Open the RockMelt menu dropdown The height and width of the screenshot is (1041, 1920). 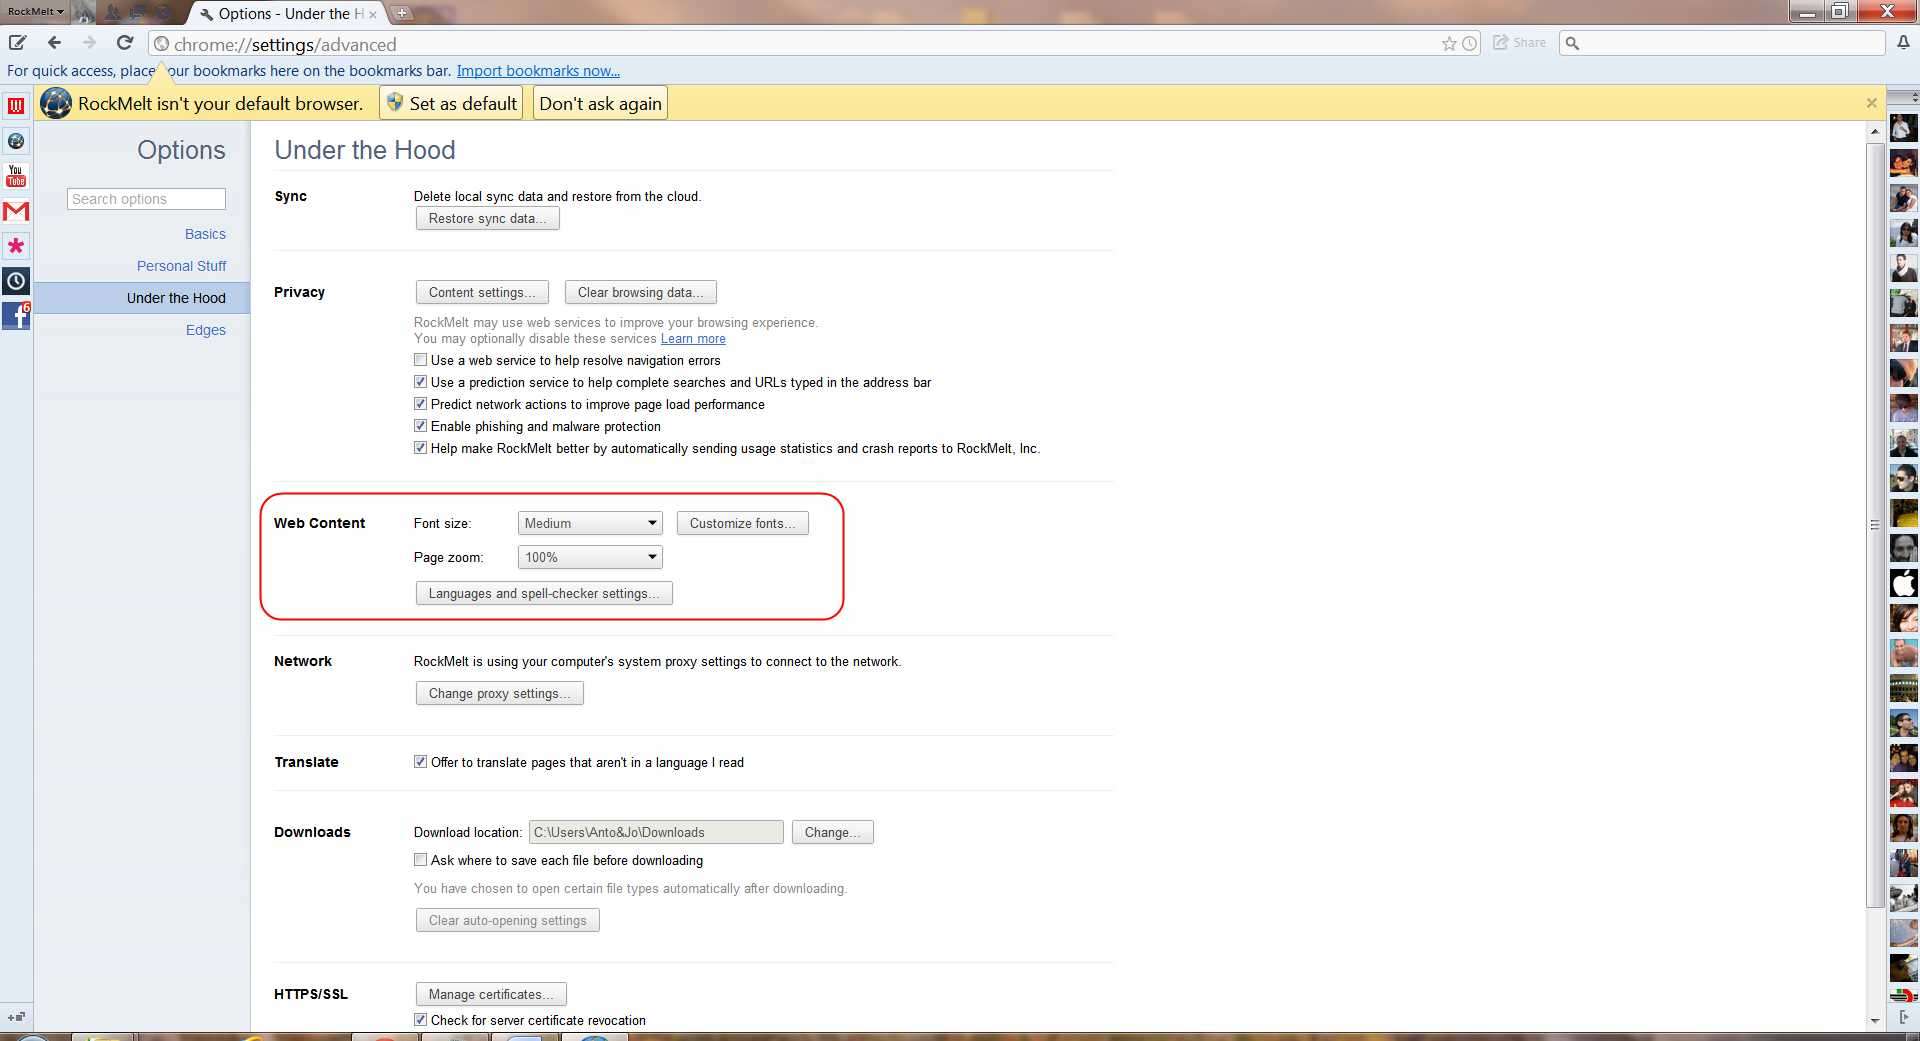pos(36,12)
